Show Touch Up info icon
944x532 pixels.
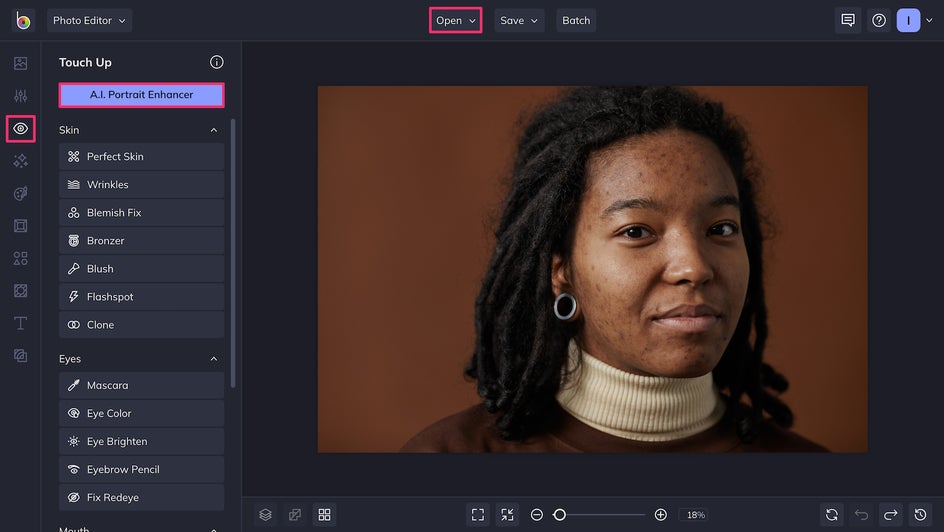click(x=217, y=62)
